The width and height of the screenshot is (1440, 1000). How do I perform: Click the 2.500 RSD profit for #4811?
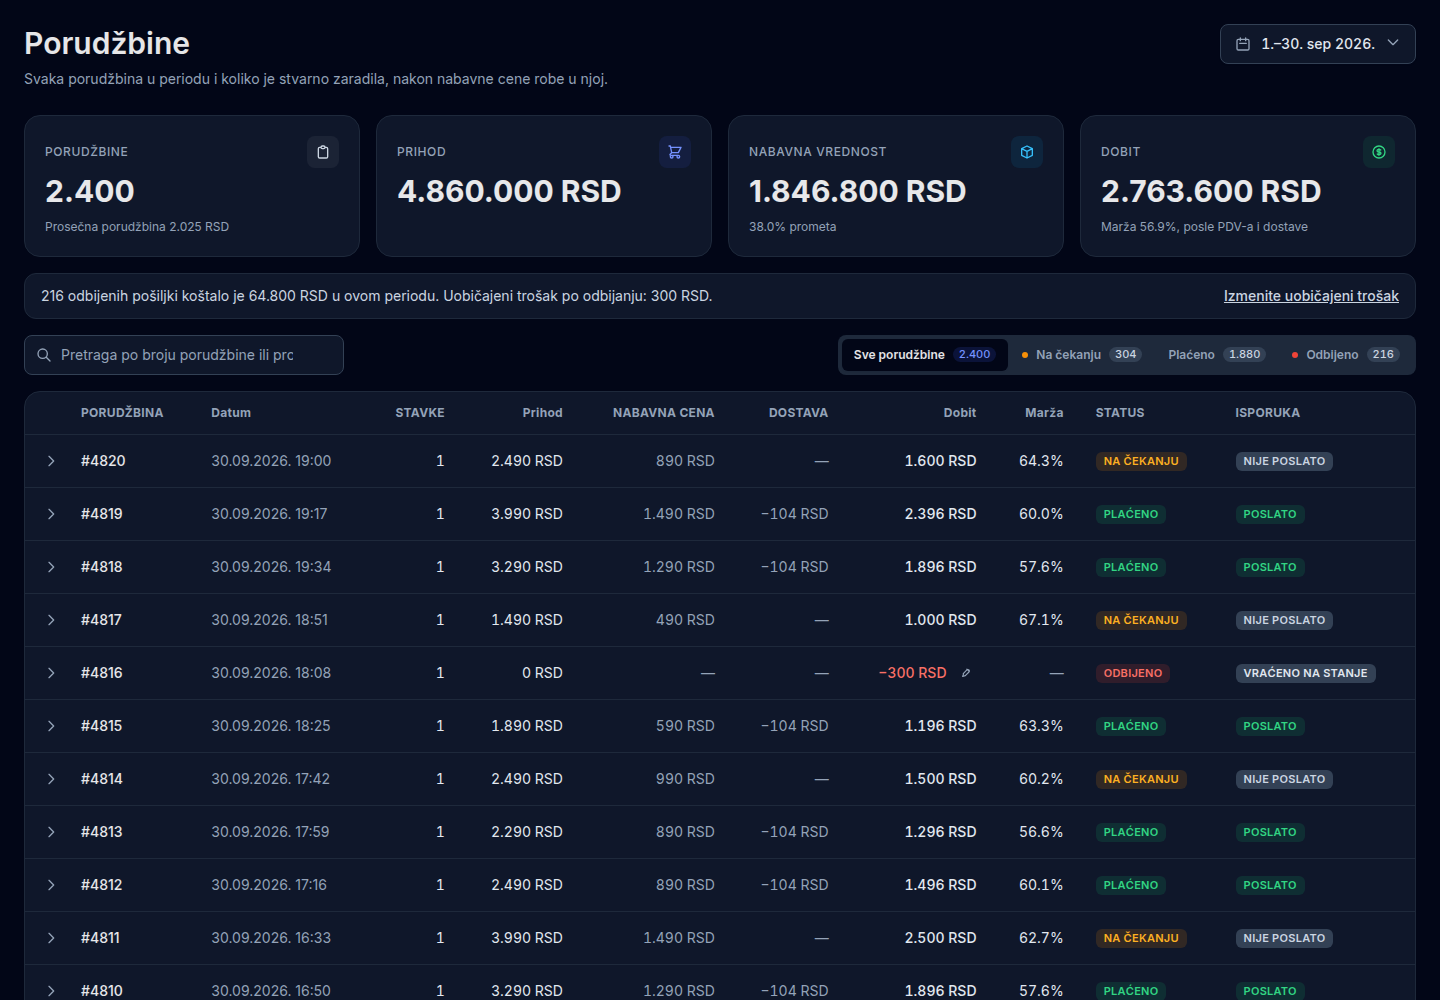pos(940,938)
